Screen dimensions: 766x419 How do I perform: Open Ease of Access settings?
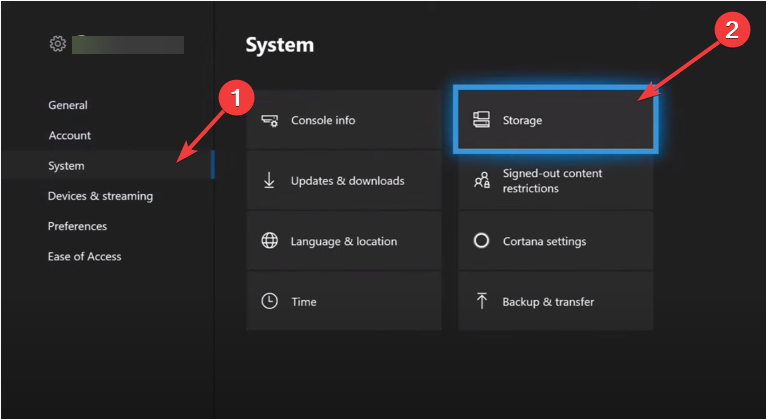(x=85, y=256)
